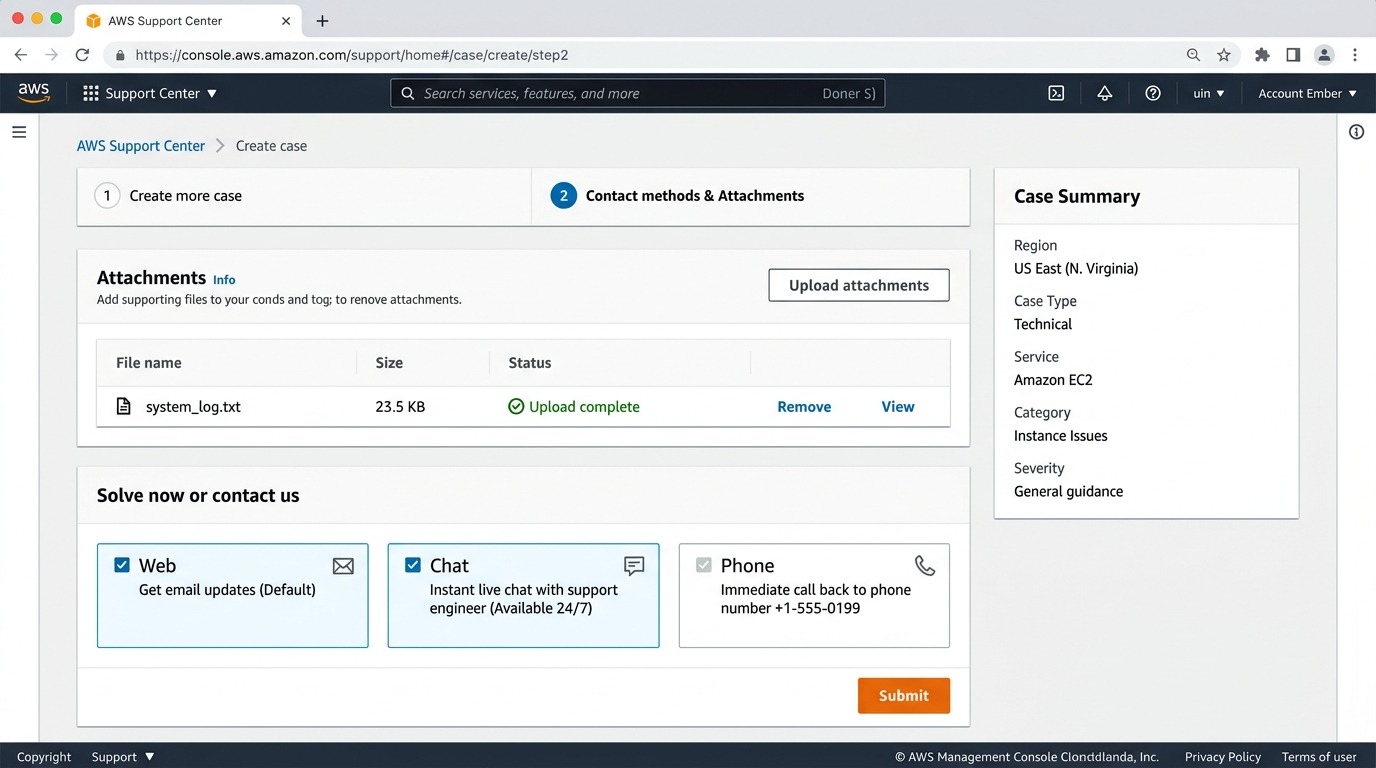1376x768 pixels.
Task: Open AWS Support Center breadcrumb link
Action: [x=141, y=146]
